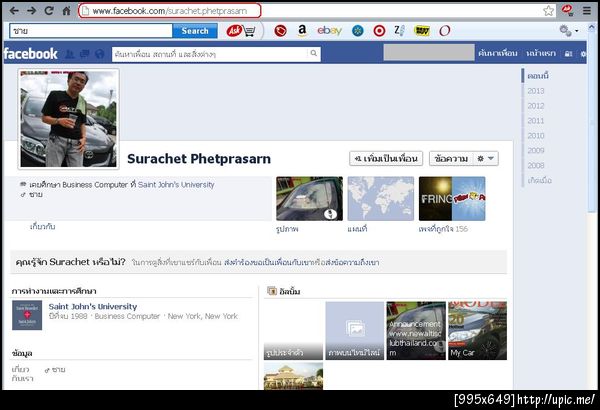Open gear dropdown beside message button
Screen dimensions: 600x410
486,158
